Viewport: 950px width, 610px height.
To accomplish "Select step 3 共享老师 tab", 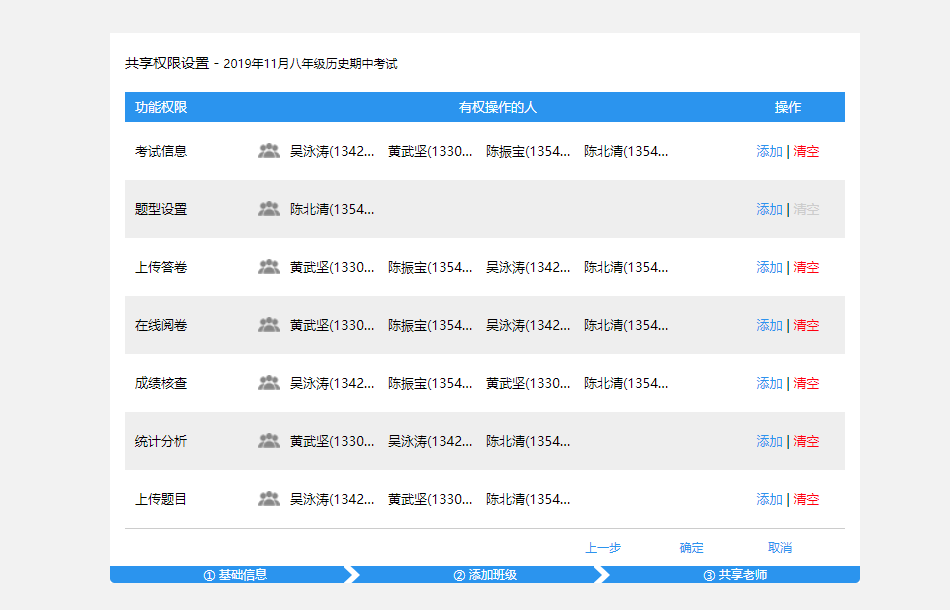I will [x=735, y=575].
